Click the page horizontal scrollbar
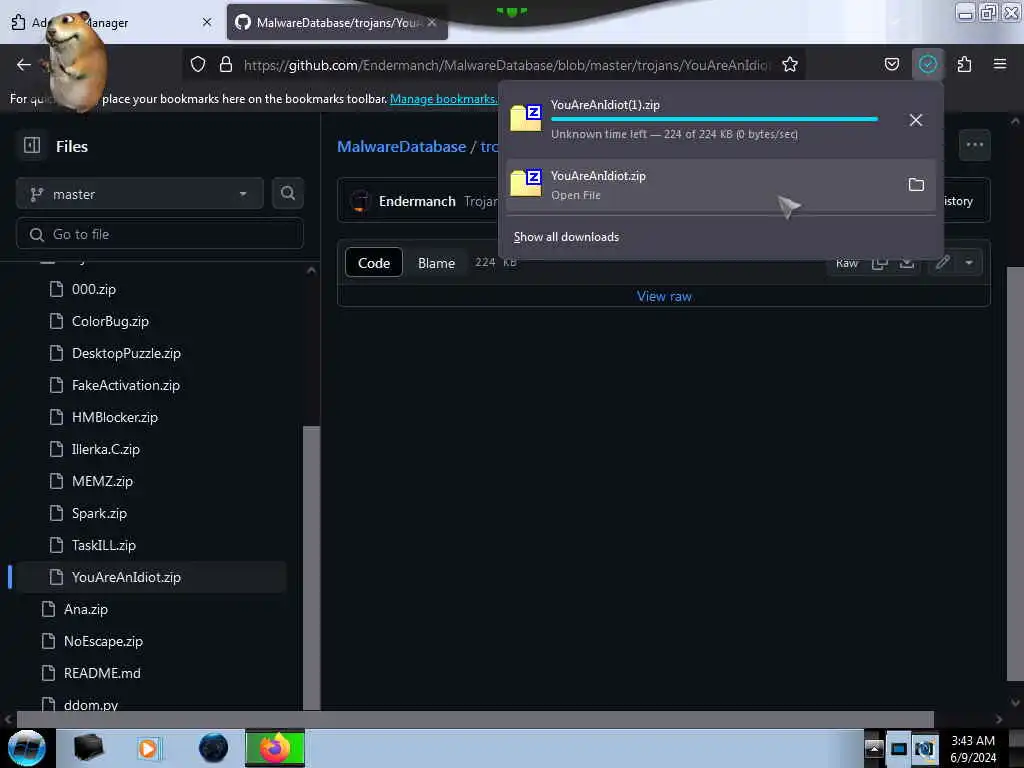The width and height of the screenshot is (1024, 768). click(x=475, y=719)
